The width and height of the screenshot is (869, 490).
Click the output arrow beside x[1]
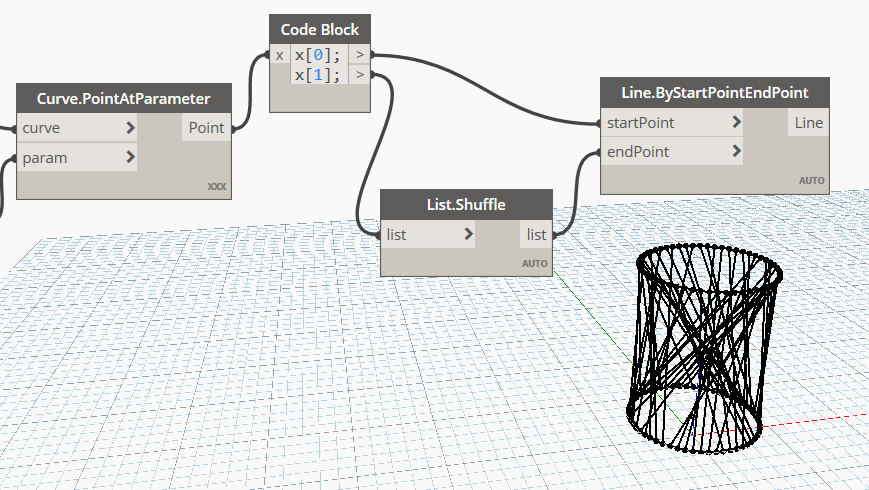tap(360, 75)
